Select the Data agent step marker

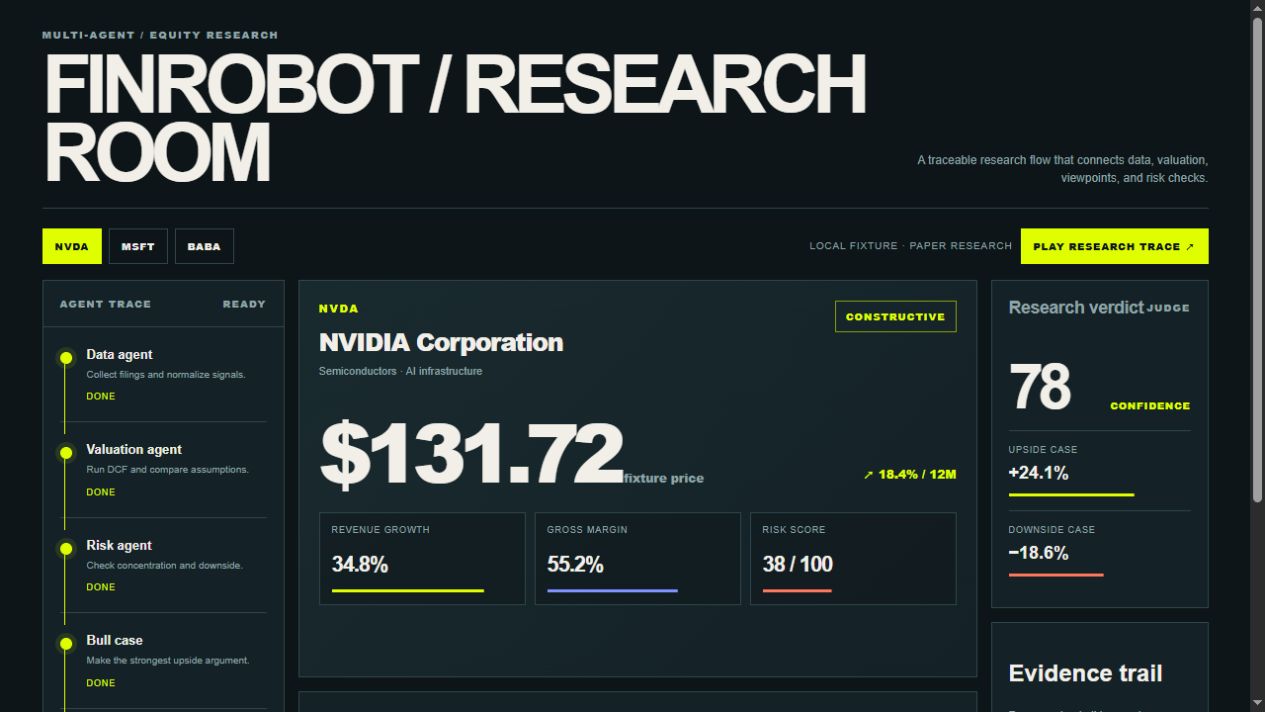click(x=66, y=357)
